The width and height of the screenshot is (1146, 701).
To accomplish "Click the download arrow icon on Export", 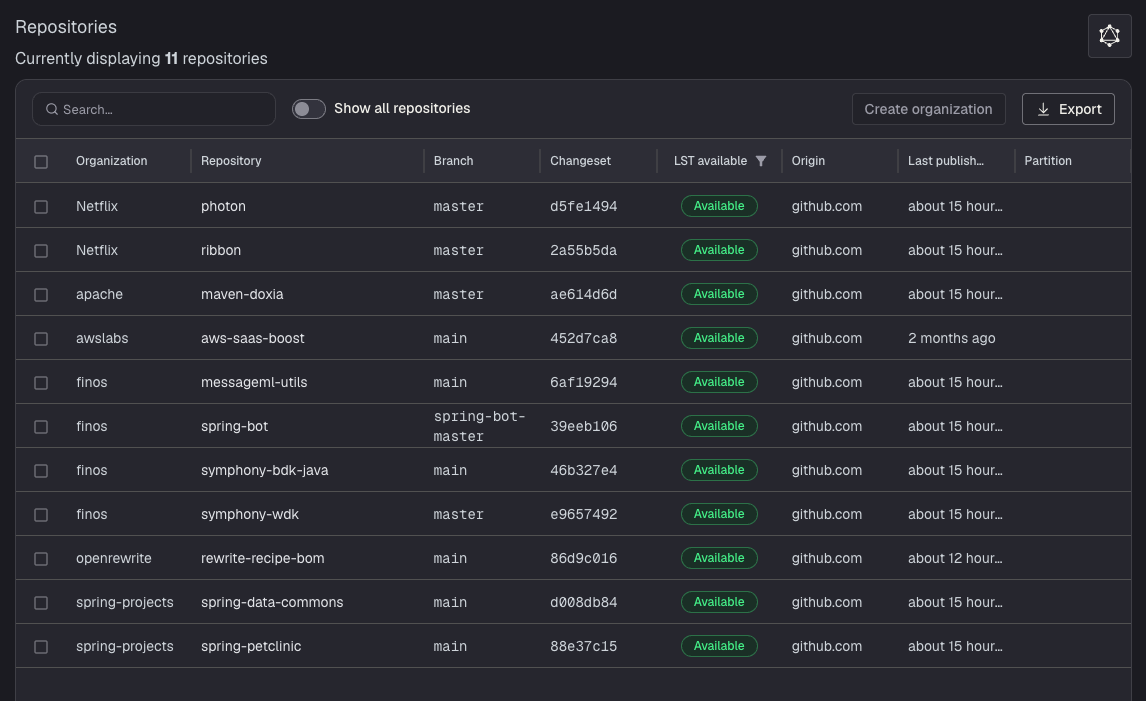I will point(1043,109).
